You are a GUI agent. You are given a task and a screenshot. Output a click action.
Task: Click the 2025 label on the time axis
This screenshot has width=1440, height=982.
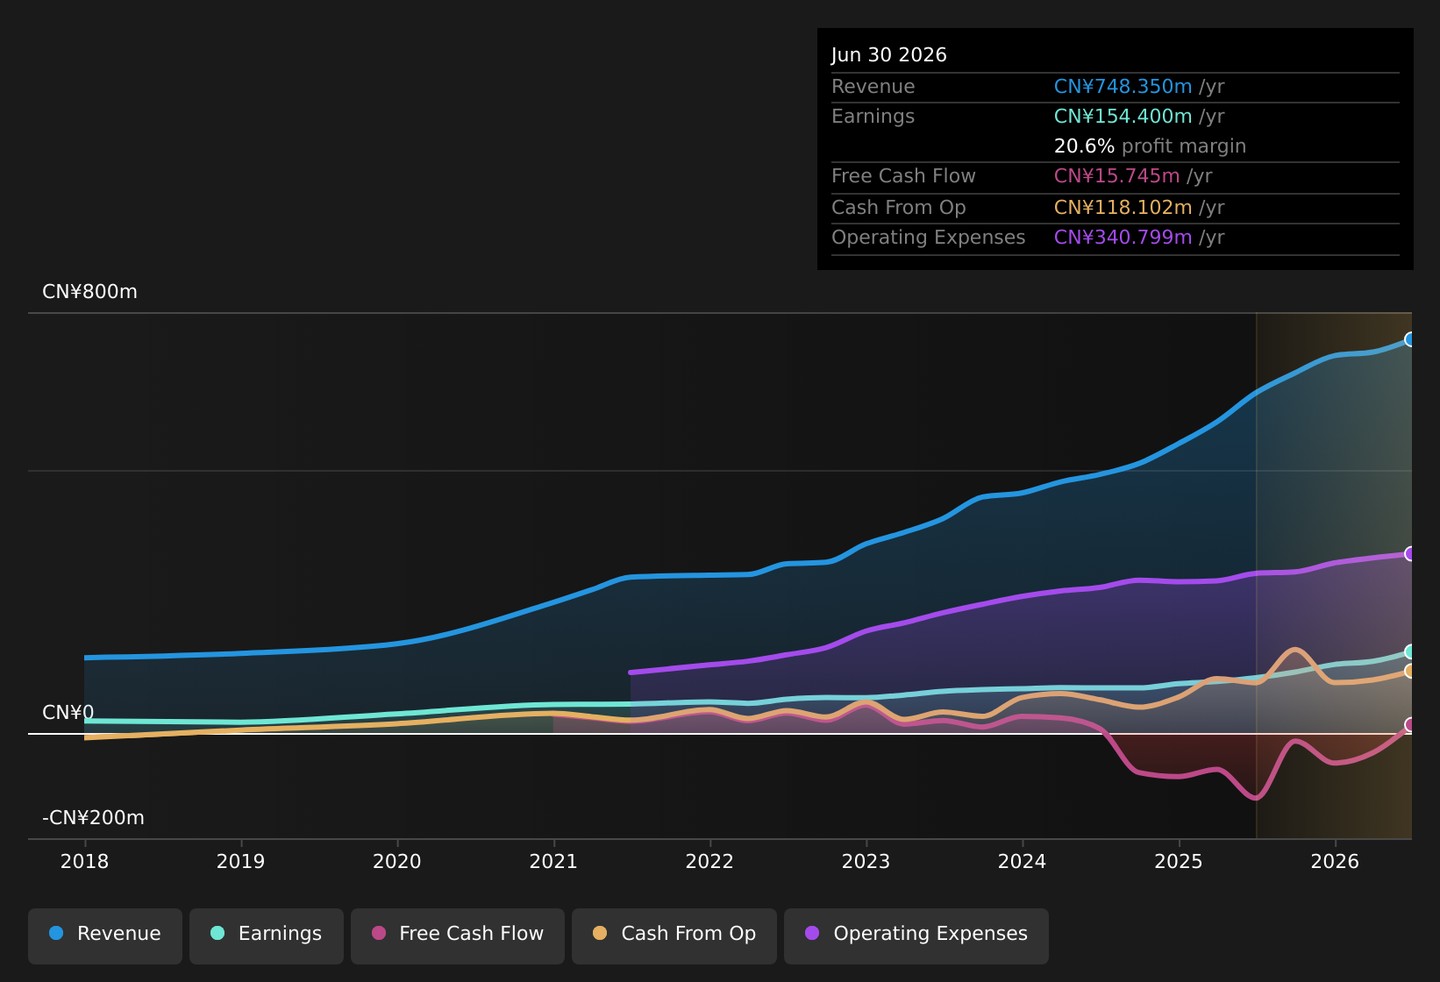[1178, 861]
